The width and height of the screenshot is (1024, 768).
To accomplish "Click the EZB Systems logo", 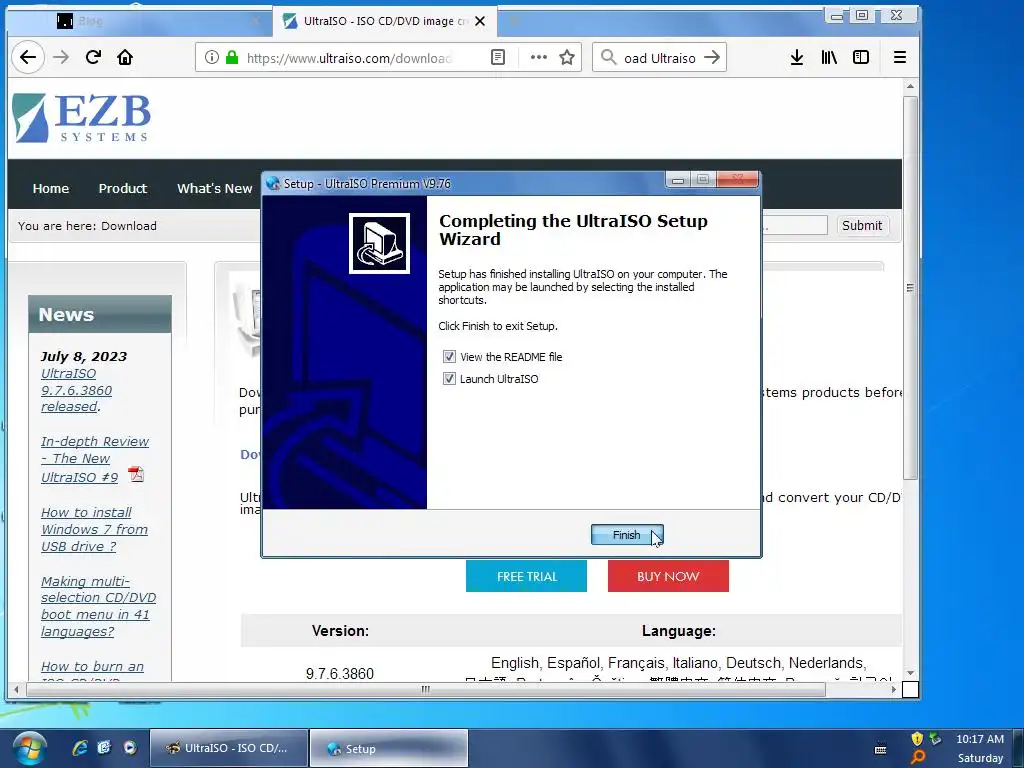I will point(82,118).
